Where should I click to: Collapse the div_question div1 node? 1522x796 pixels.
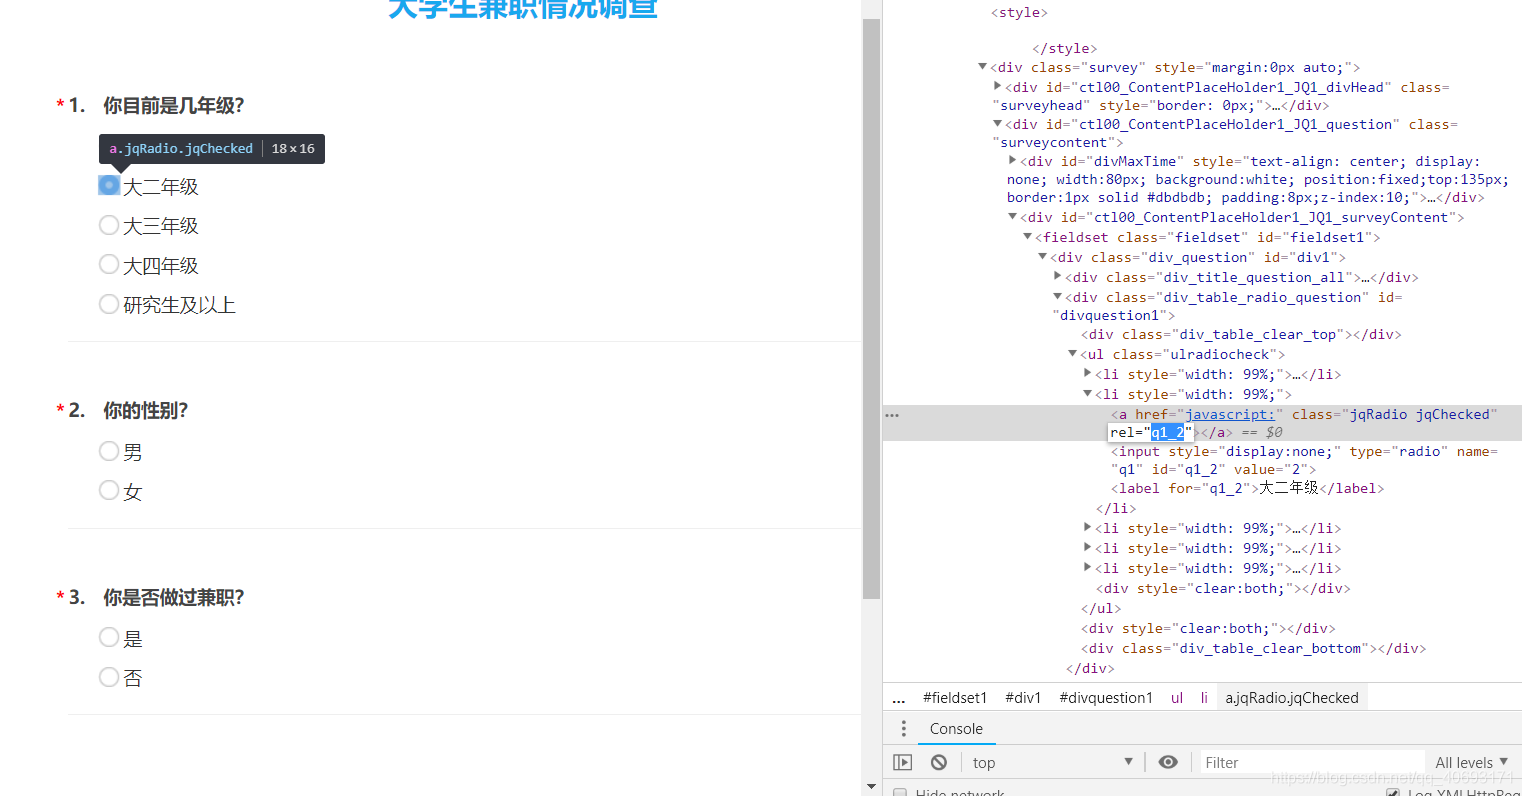pos(1042,256)
